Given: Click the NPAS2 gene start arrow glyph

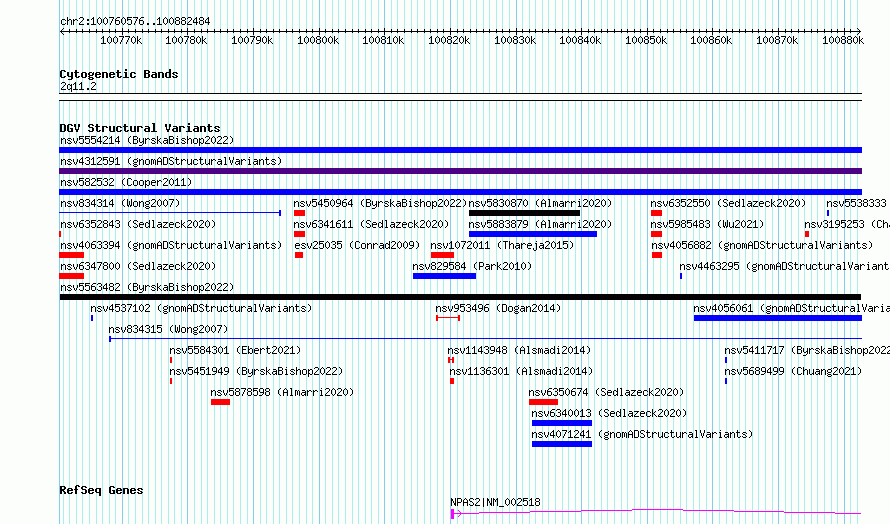Looking at the screenshot, I should point(456,514).
